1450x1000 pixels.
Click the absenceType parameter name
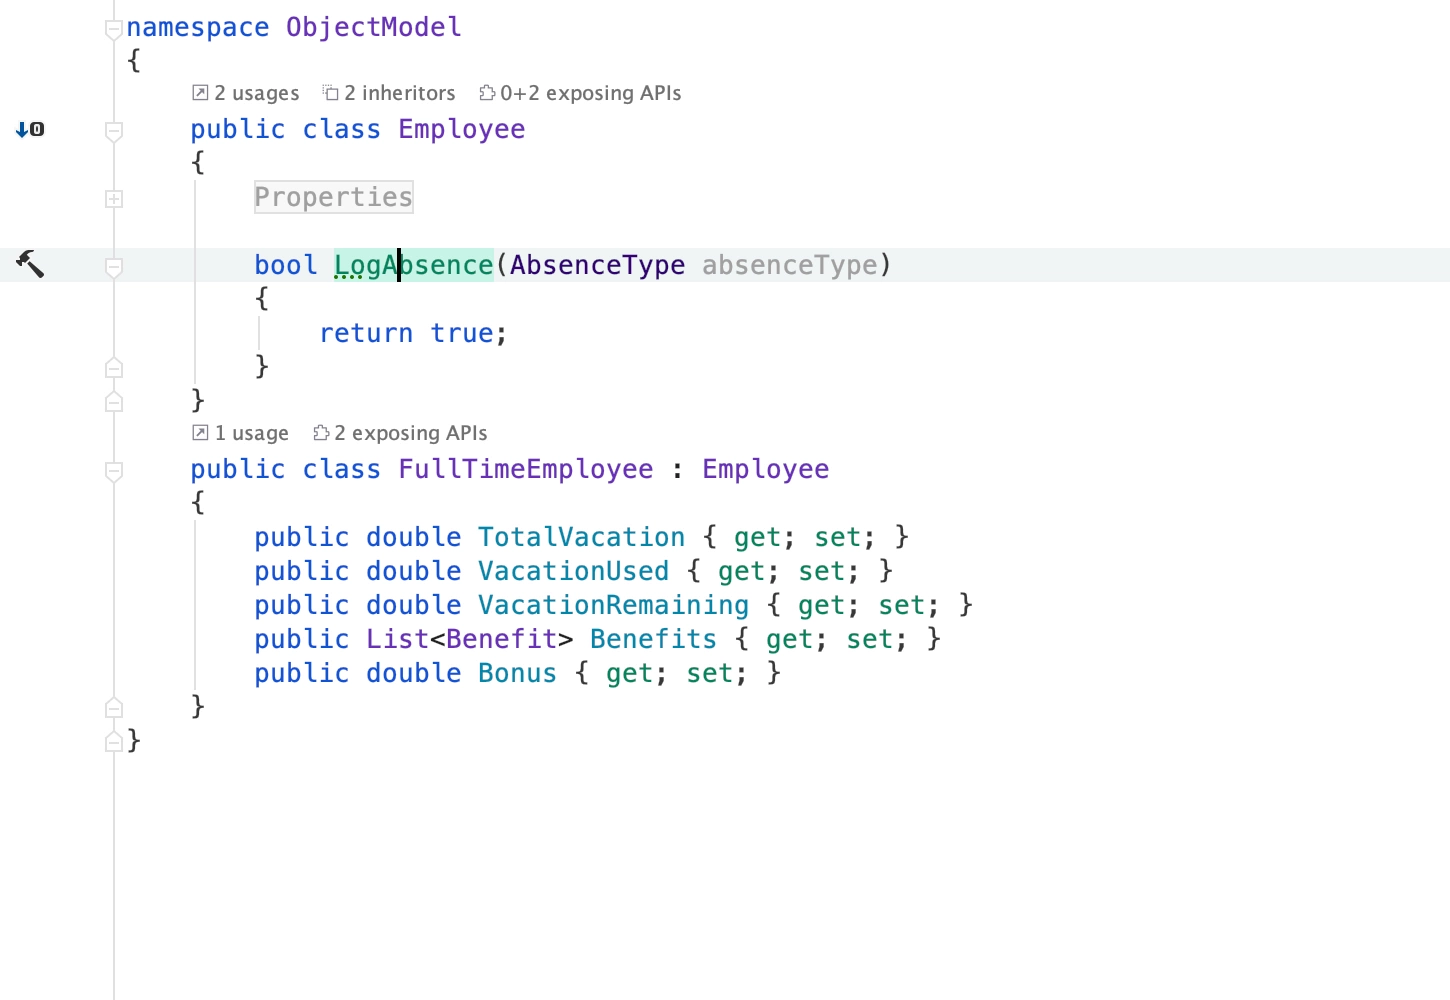tap(789, 265)
